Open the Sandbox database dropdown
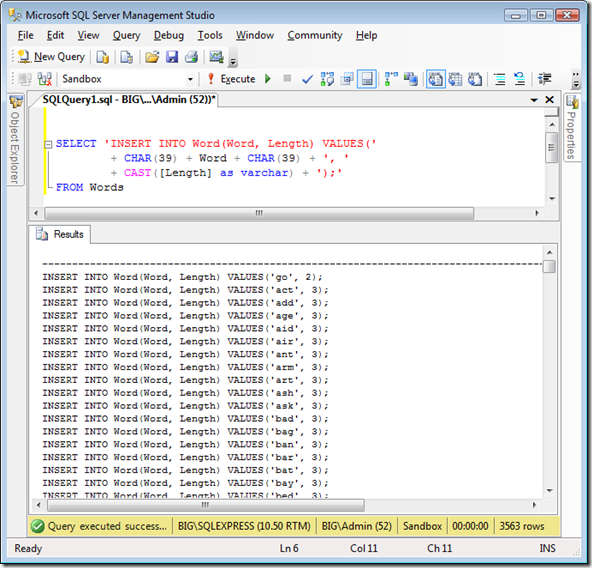 tap(190, 79)
